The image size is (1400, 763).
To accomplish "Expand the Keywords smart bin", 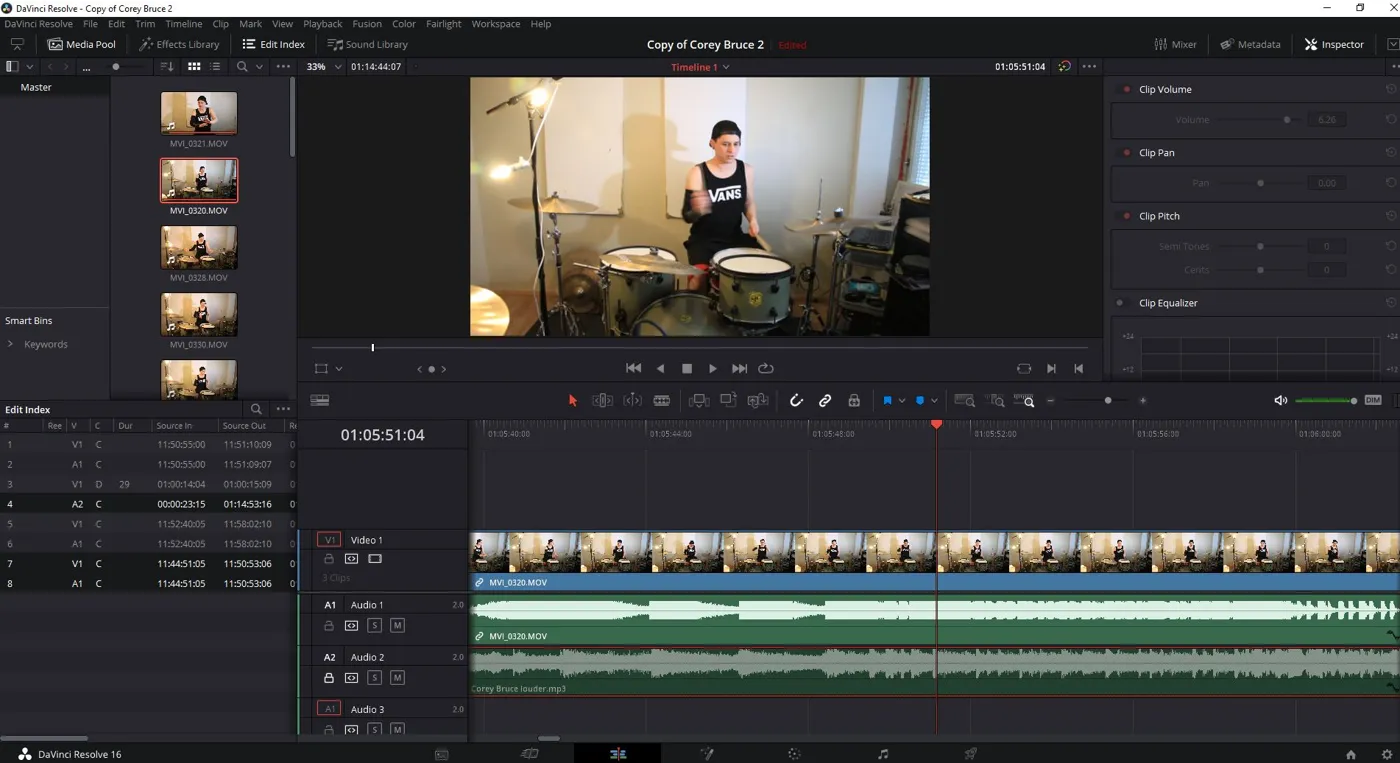I will coord(11,344).
